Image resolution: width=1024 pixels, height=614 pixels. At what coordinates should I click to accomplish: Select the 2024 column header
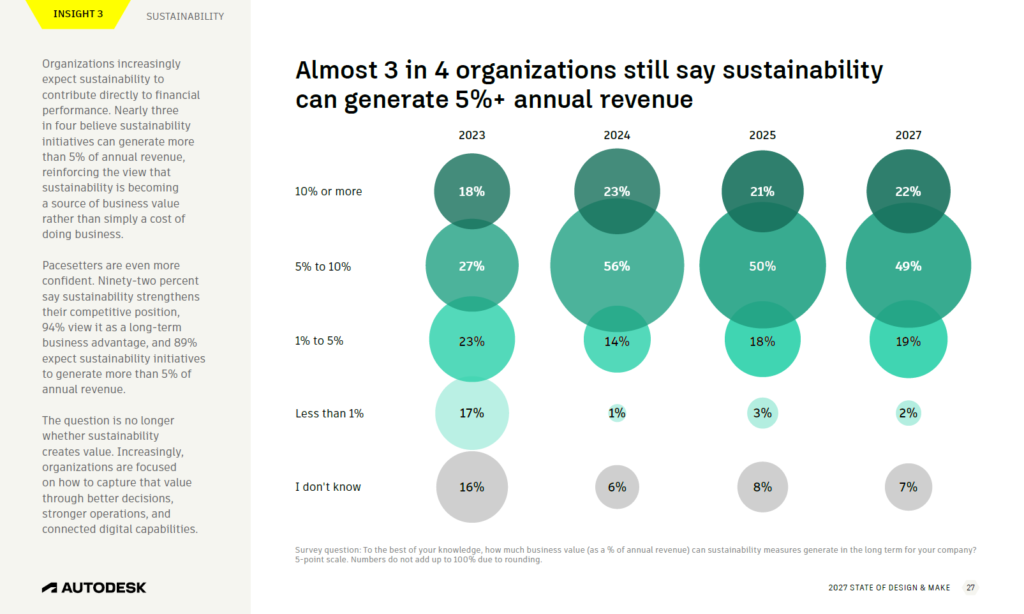tap(616, 135)
